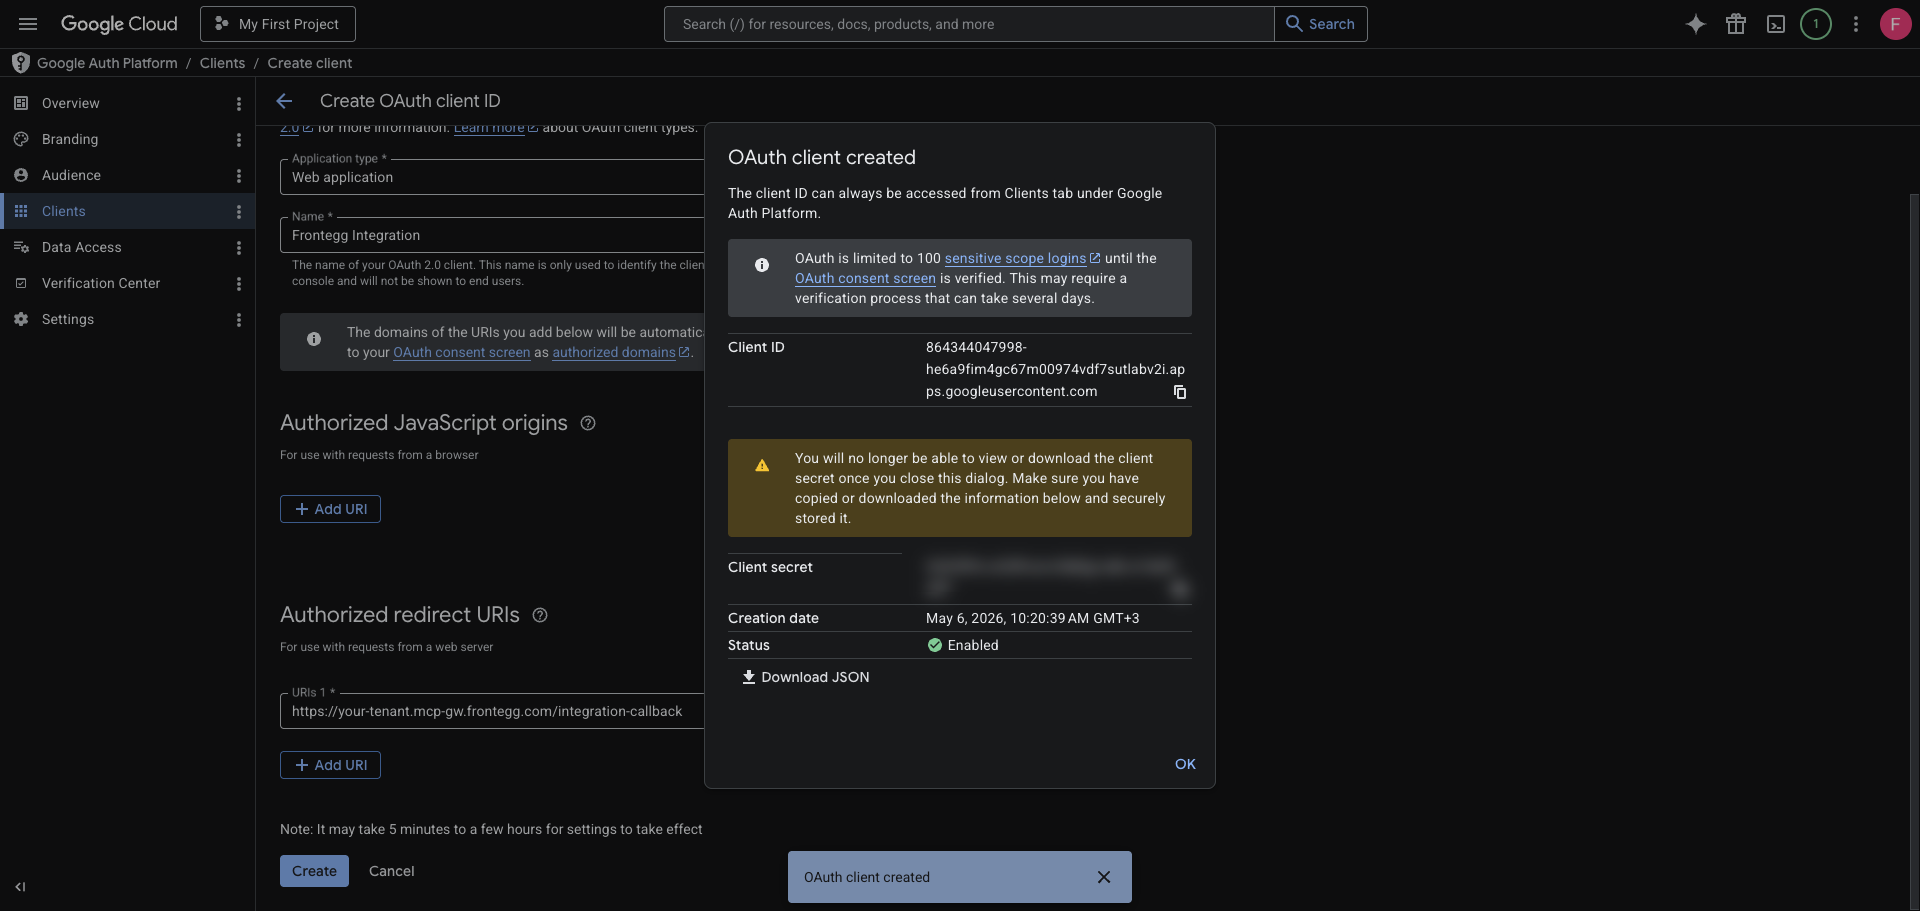The image size is (1920, 911).
Task: Click OK in the OAuth client created dialog
Action: (x=1185, y=764)
